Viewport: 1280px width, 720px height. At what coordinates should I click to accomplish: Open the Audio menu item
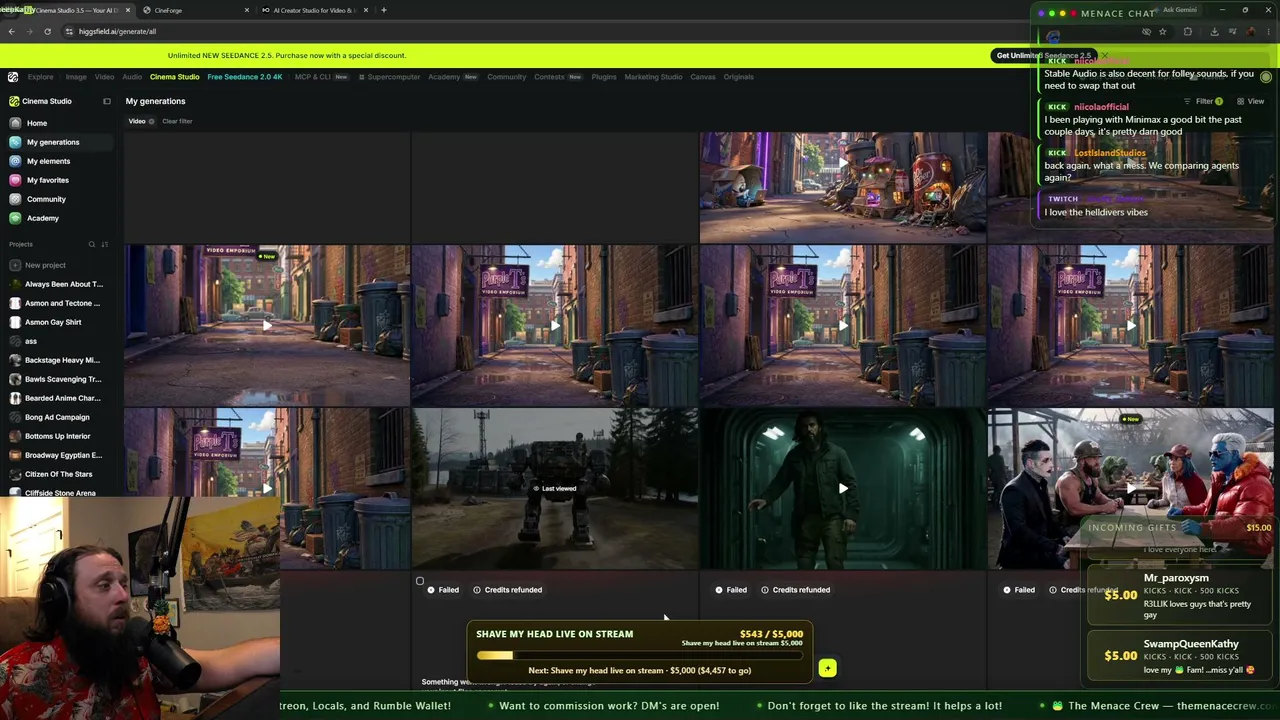tap(132, 77)
